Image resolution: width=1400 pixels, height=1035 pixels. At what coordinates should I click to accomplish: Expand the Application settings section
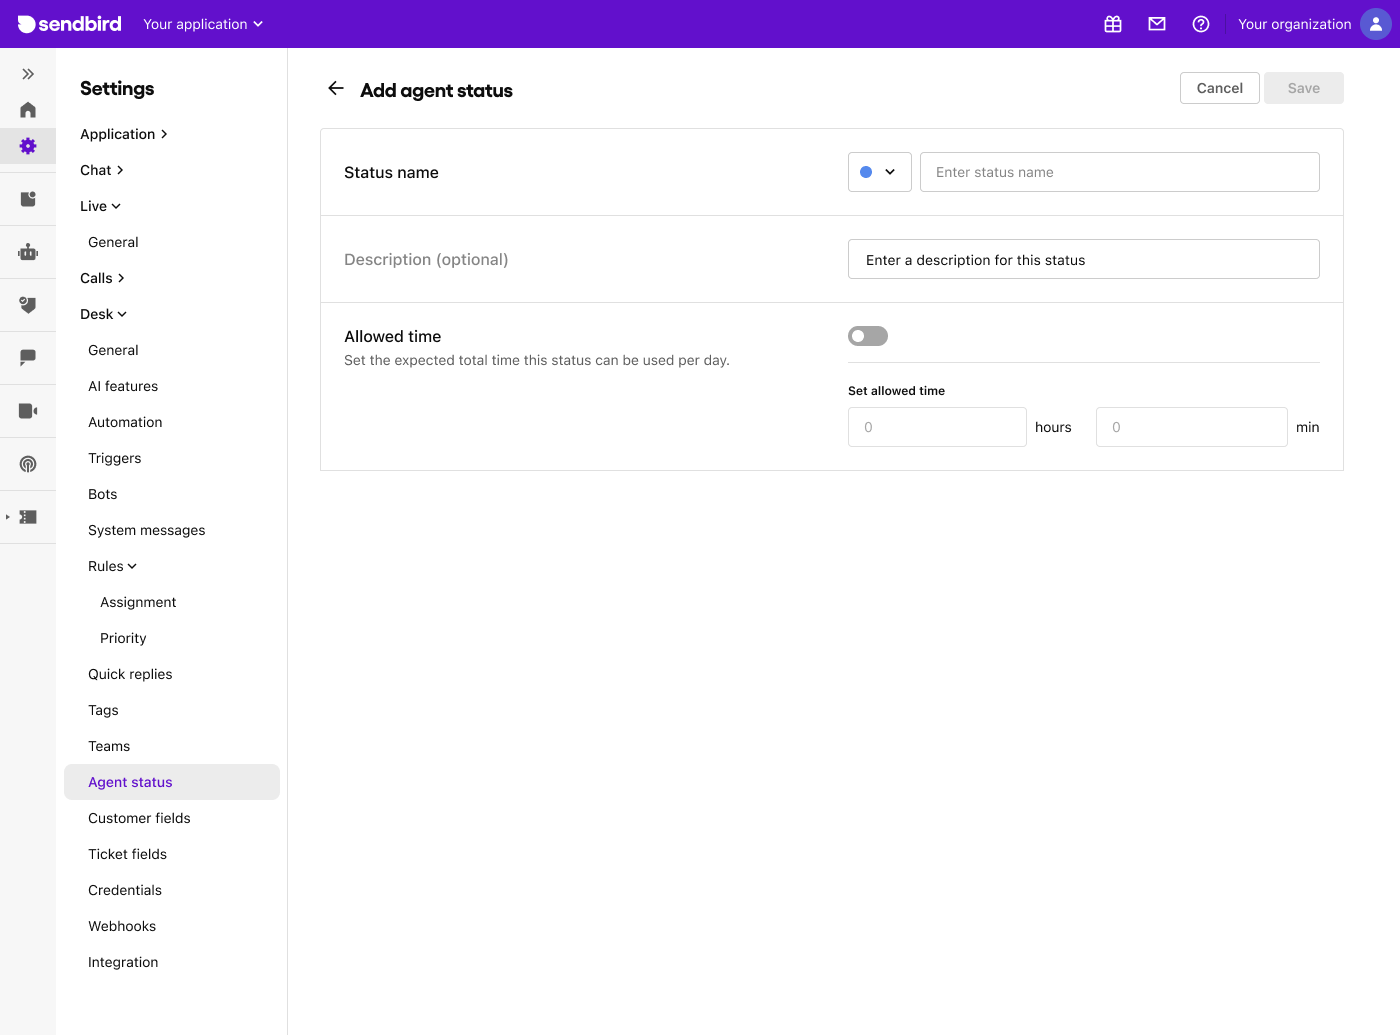click(123, 133)
